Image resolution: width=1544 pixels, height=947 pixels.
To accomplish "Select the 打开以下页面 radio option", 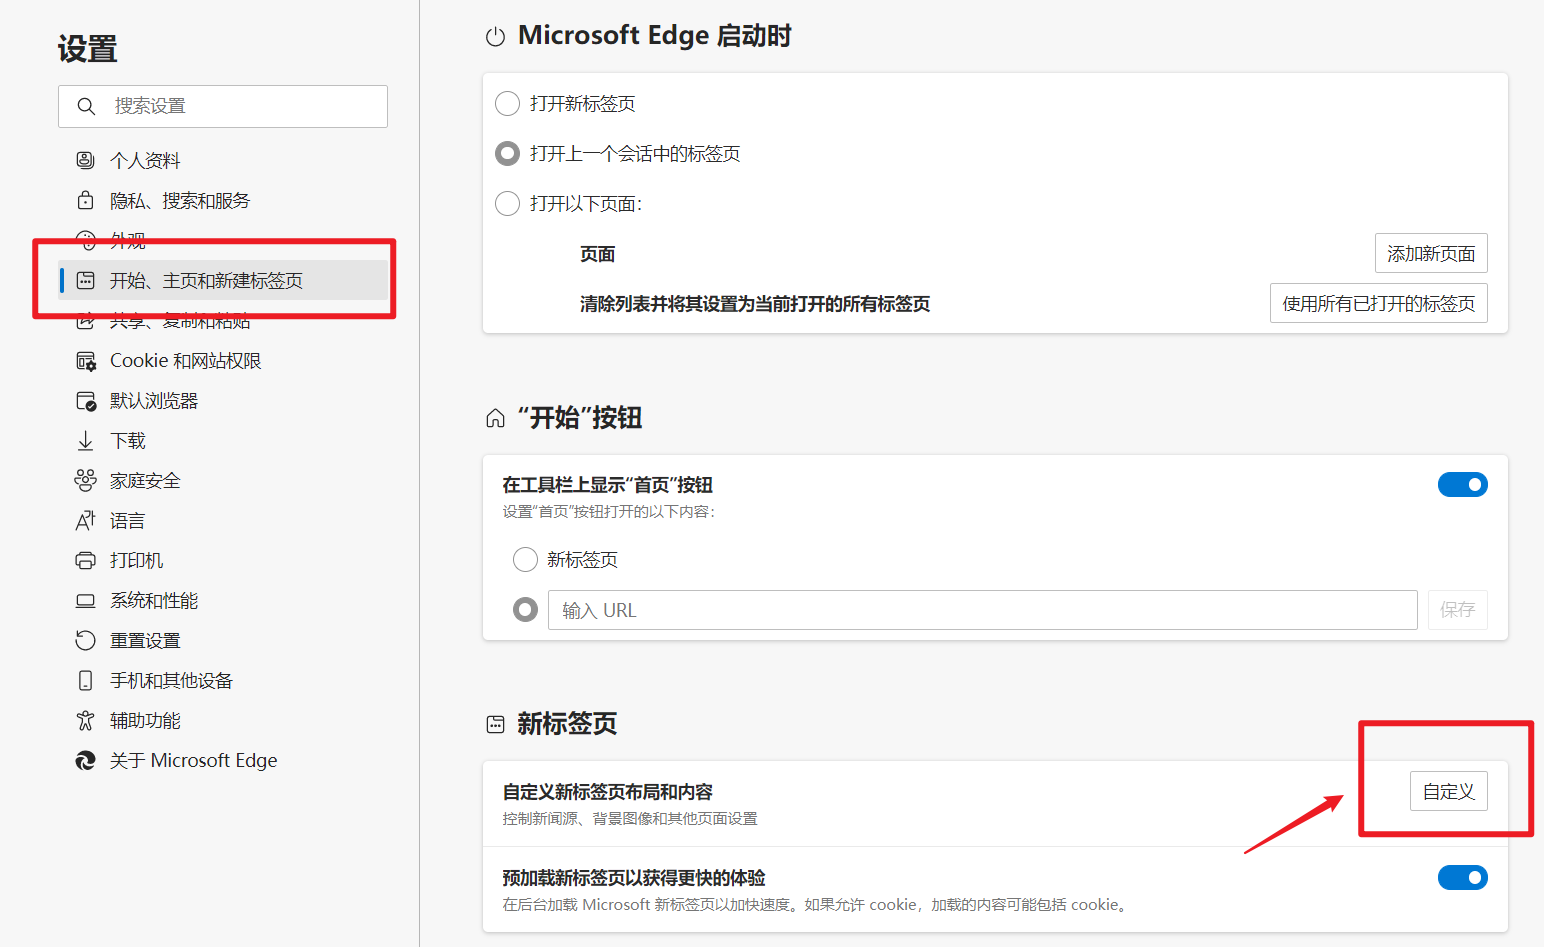I will tap(508, 203).
